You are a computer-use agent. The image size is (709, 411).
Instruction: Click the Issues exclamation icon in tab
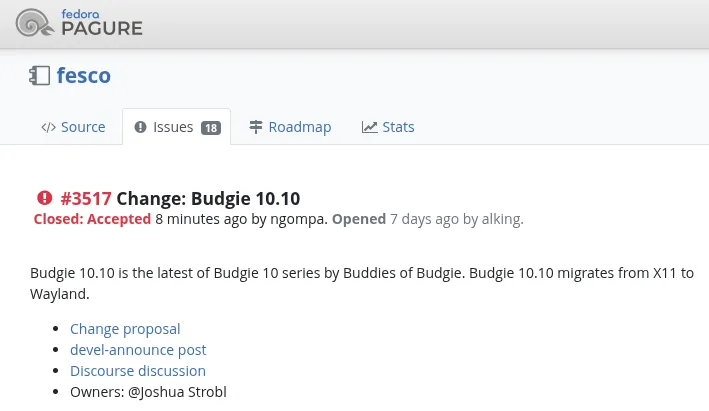click(x=141, y=127)
